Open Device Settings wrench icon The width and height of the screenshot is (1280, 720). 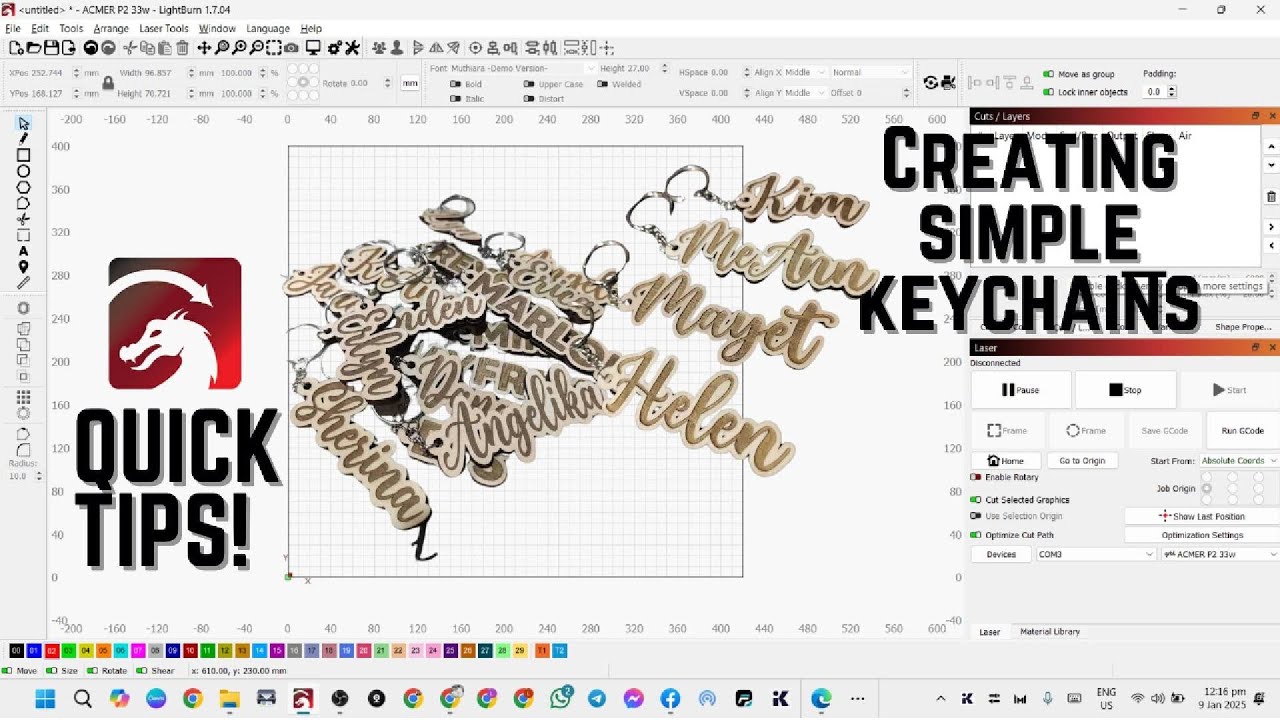point(352,47)
